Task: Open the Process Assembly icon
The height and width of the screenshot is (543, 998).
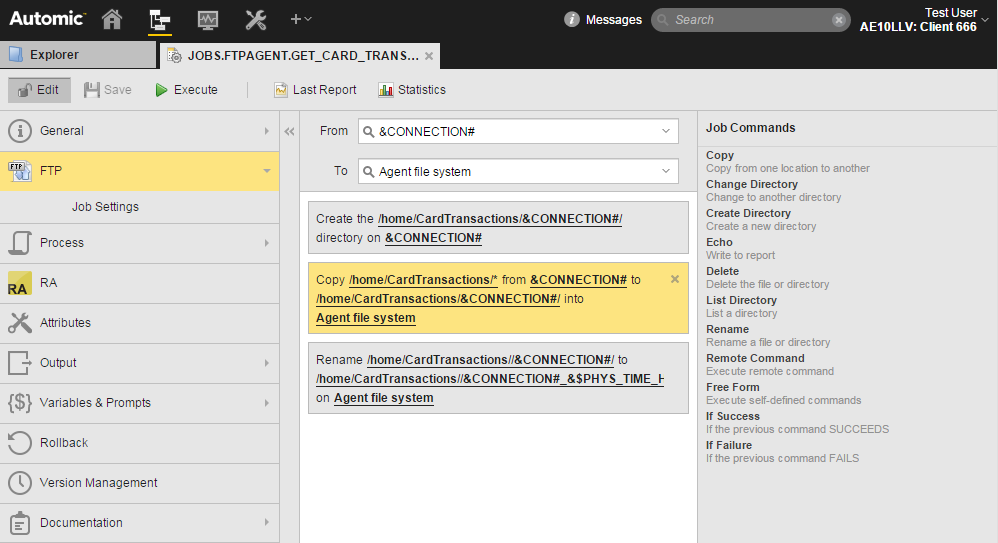Action: point(159,19)
